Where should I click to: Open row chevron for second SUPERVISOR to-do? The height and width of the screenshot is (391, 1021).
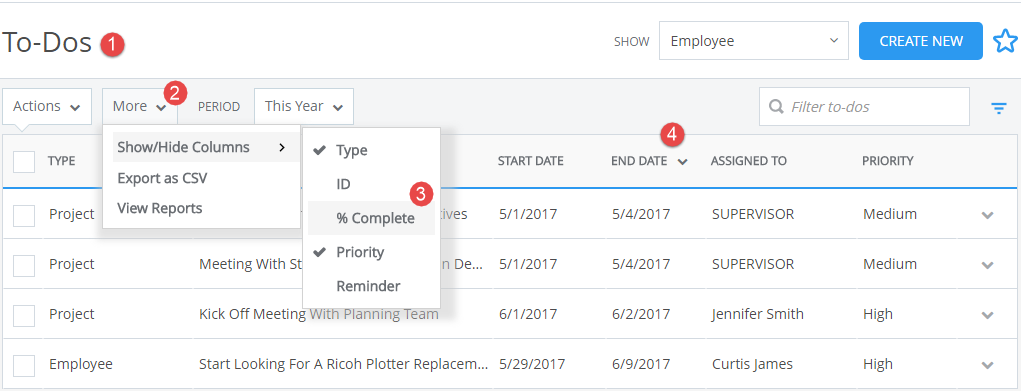988,265
